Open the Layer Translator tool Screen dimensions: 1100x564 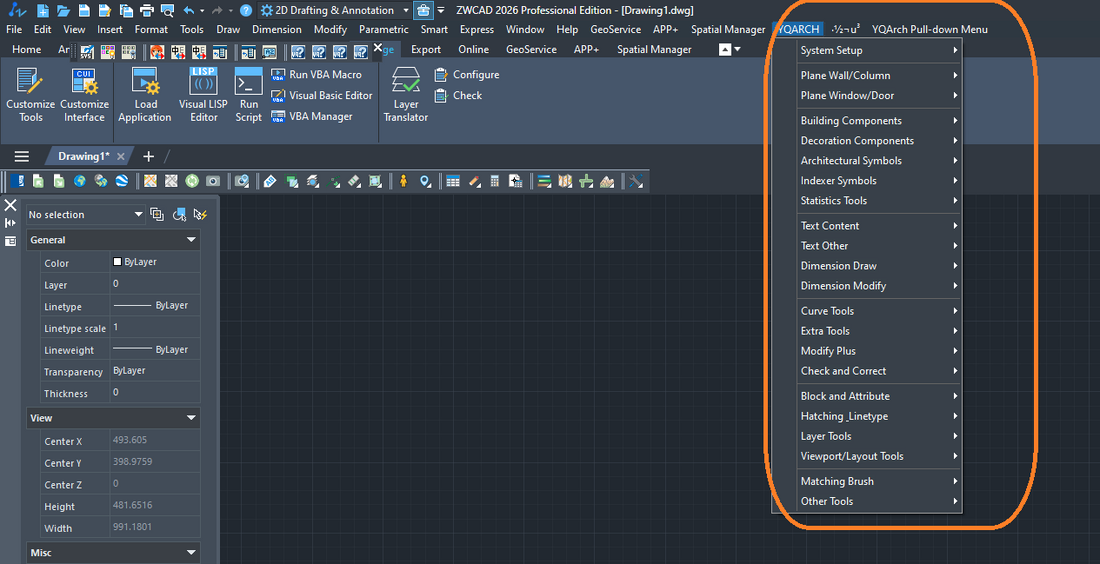(x=405, y=95)
